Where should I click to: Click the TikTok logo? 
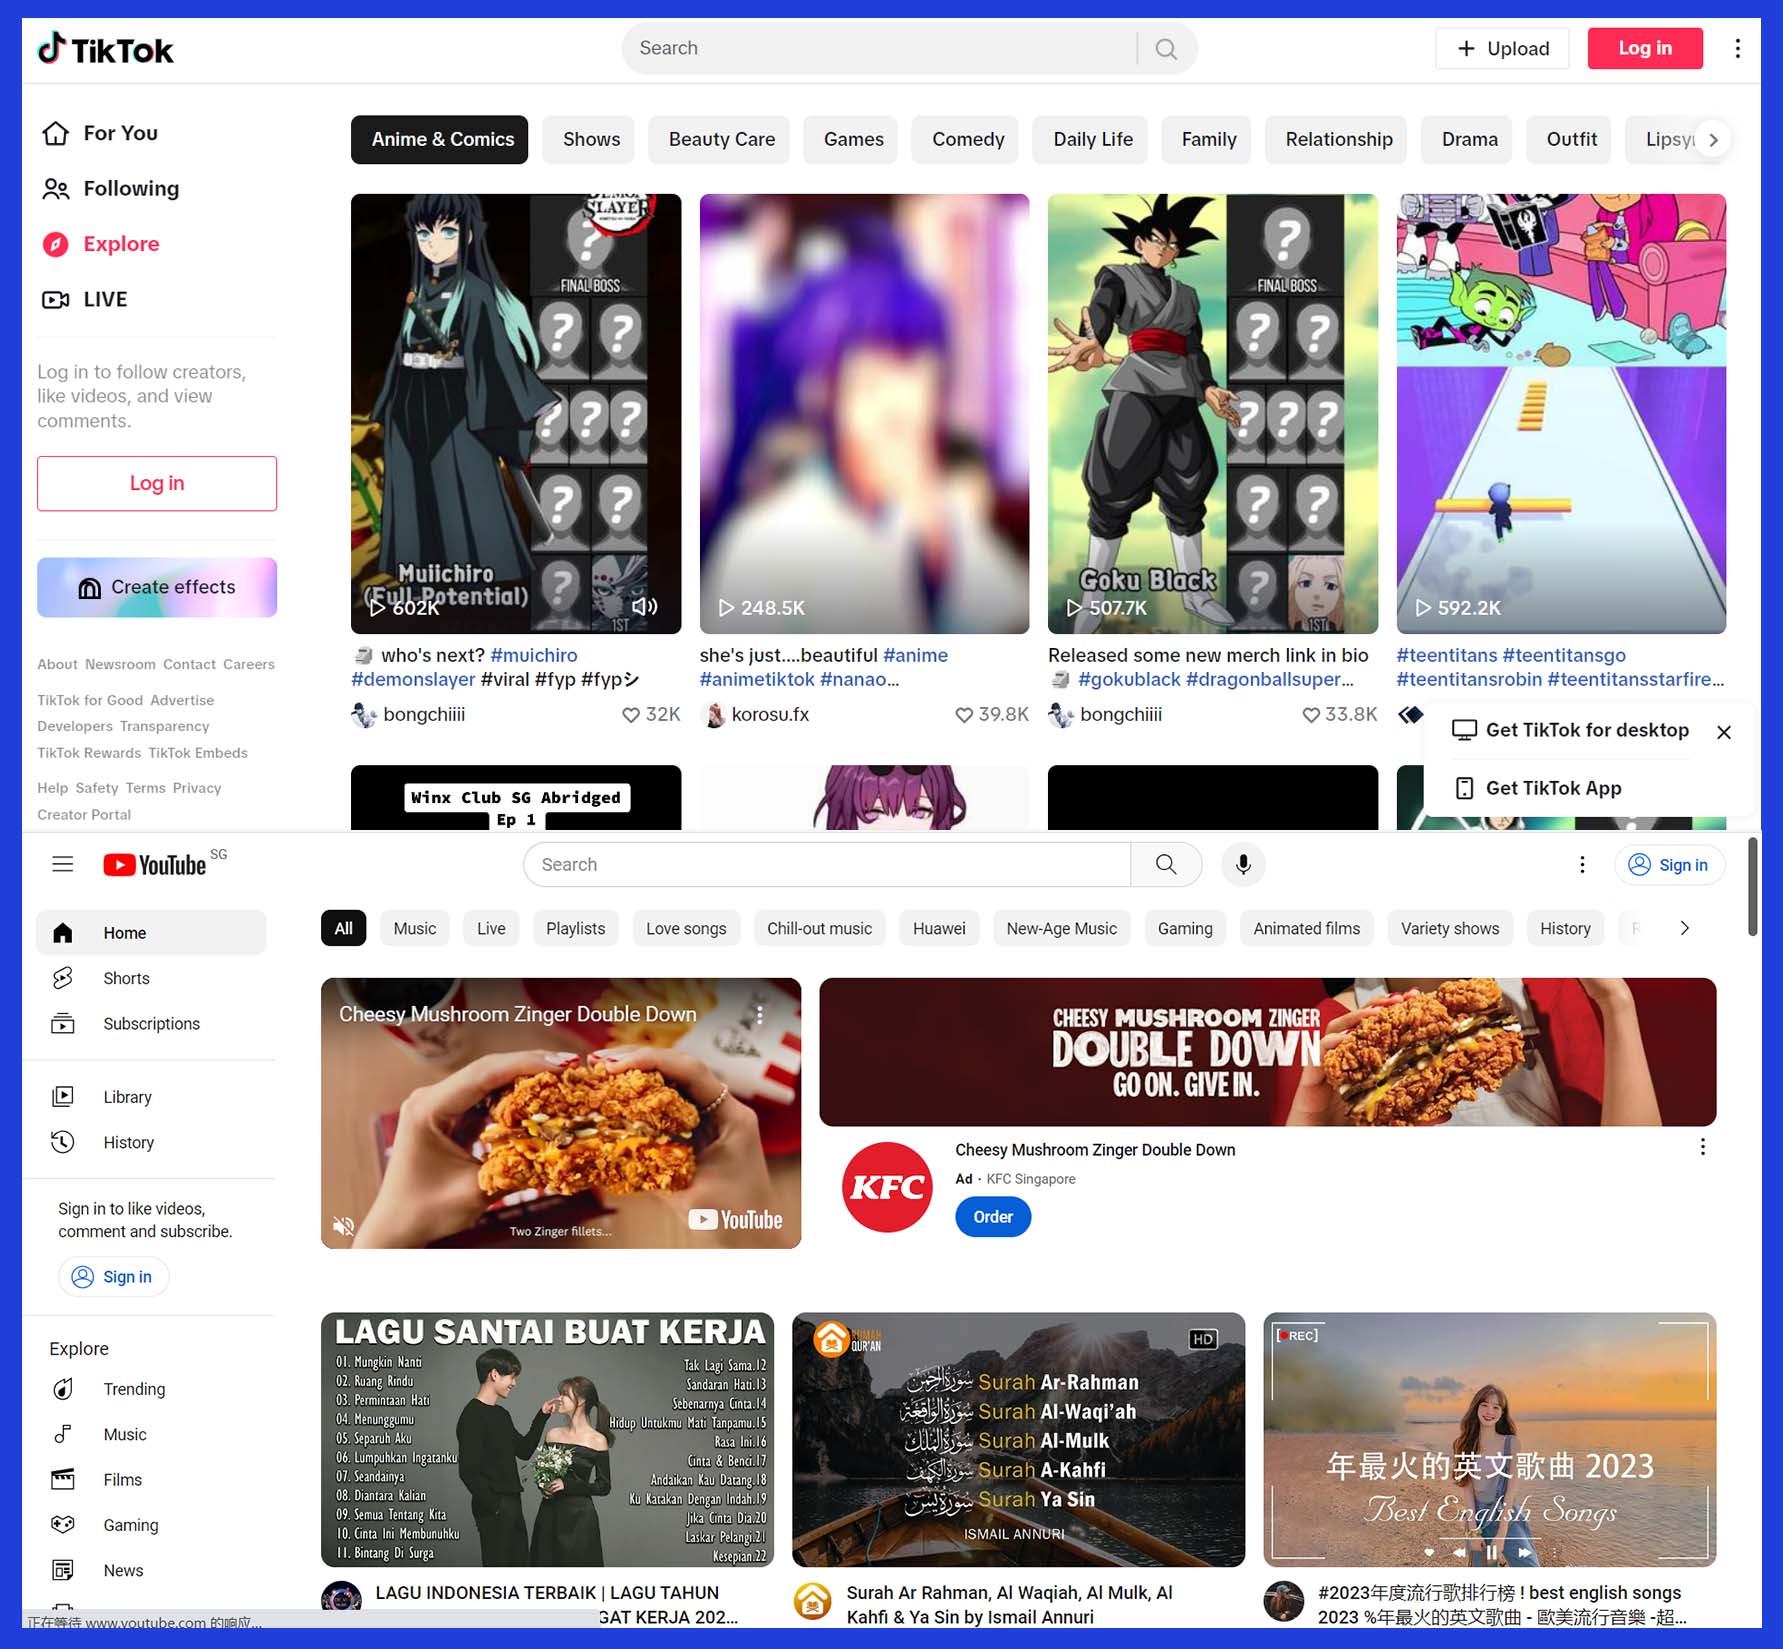click(x=105, y=49)
